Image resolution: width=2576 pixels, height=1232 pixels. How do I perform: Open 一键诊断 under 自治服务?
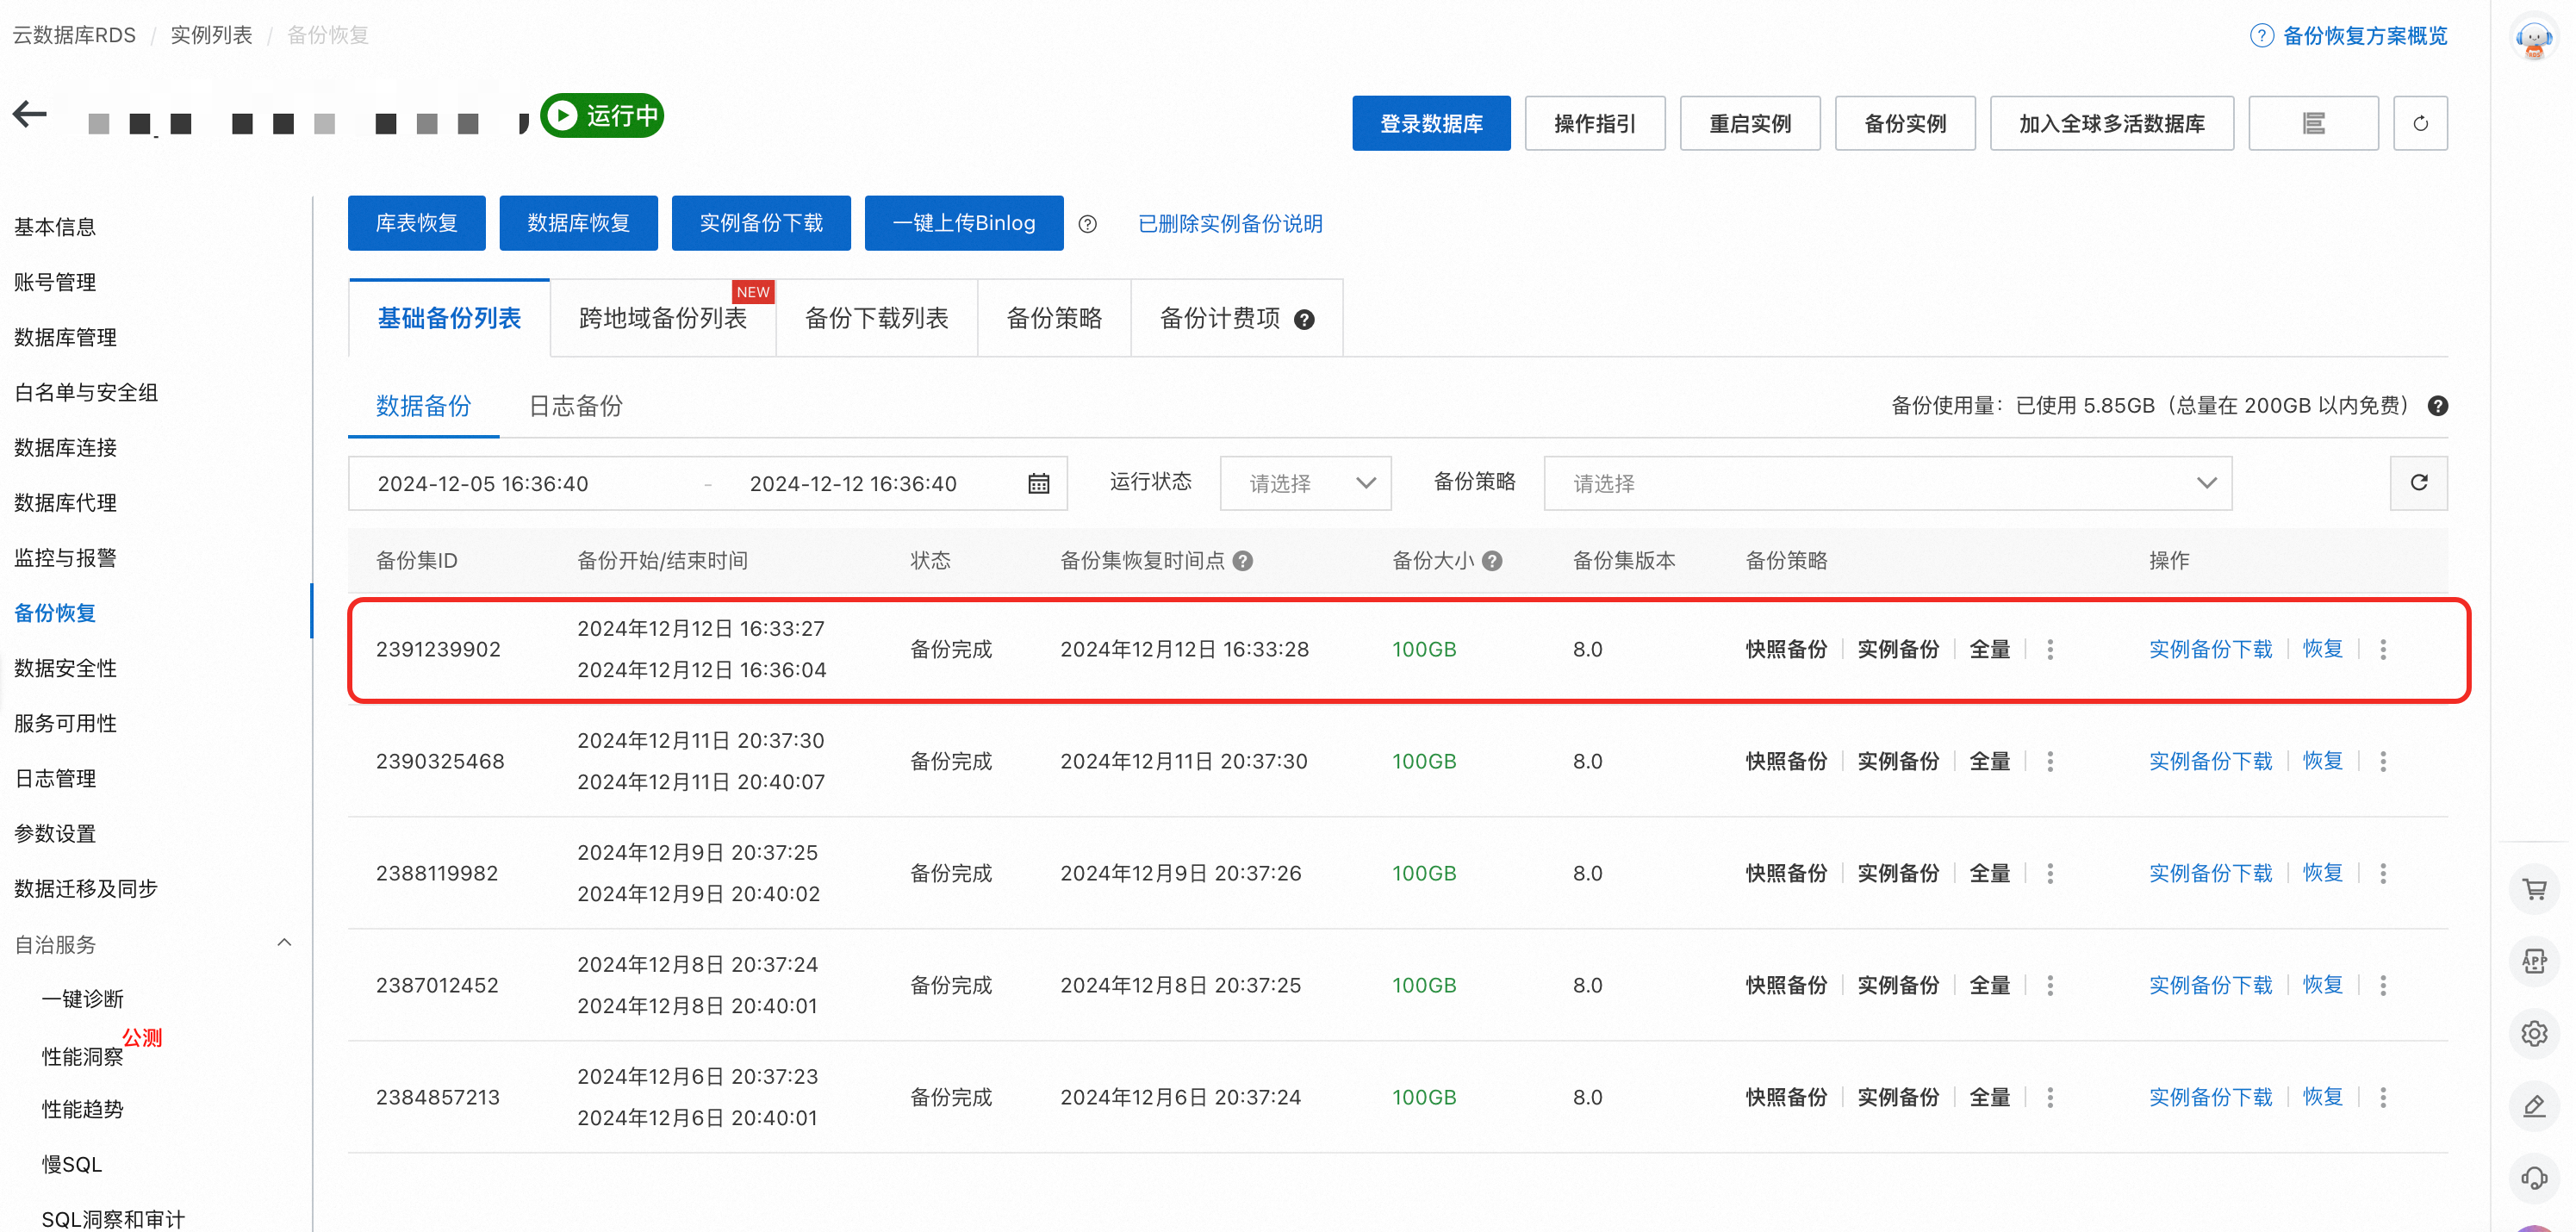pyautogui.click(x=82, y=999)
